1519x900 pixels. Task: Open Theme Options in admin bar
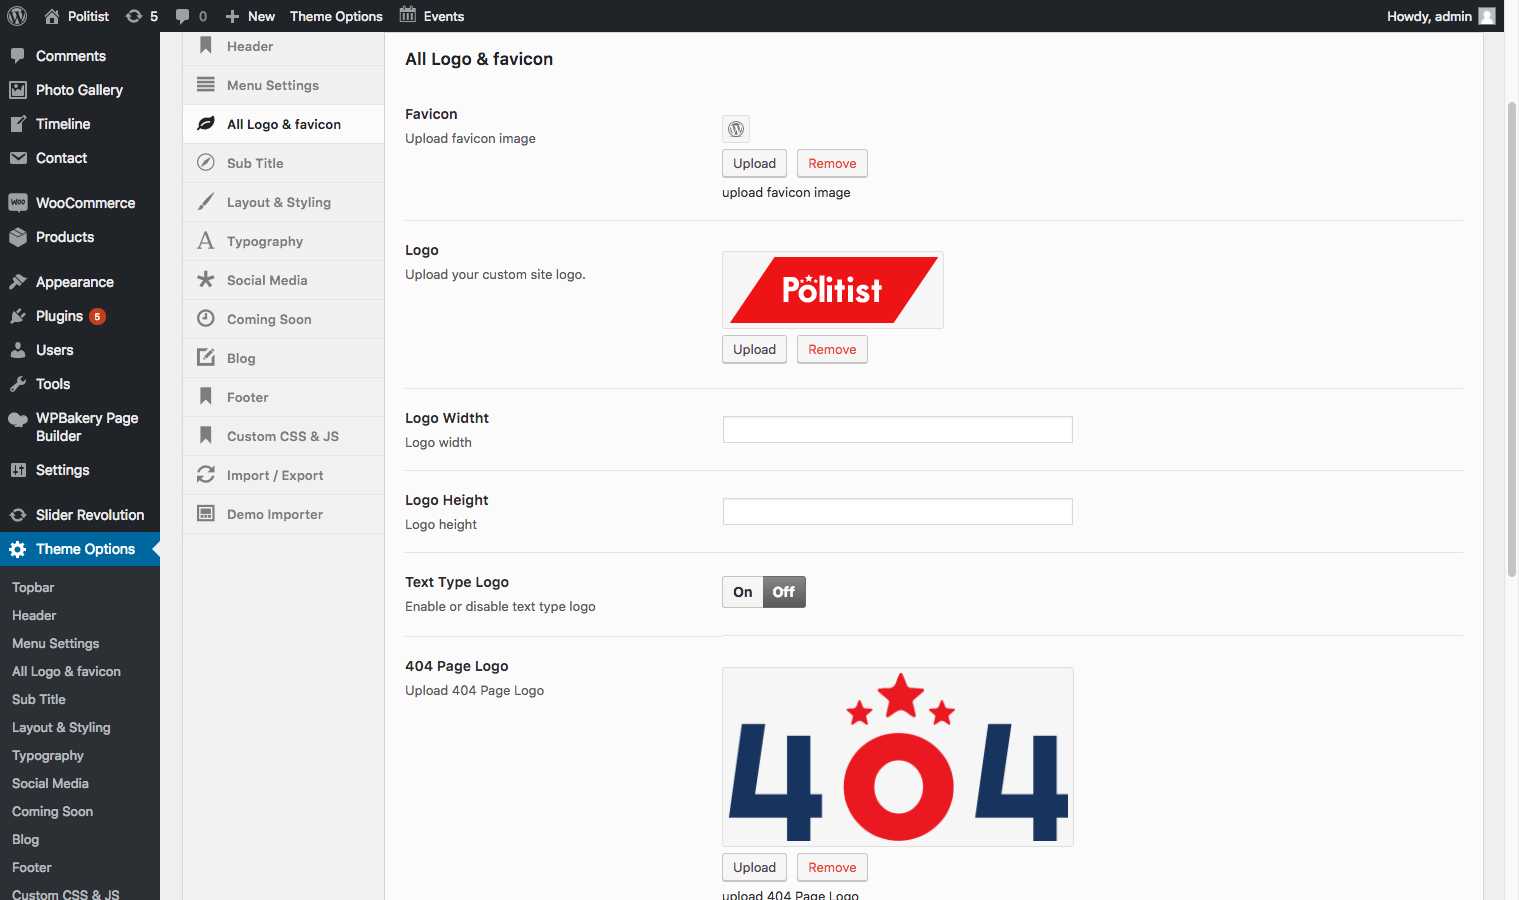(x=336, y=16)
